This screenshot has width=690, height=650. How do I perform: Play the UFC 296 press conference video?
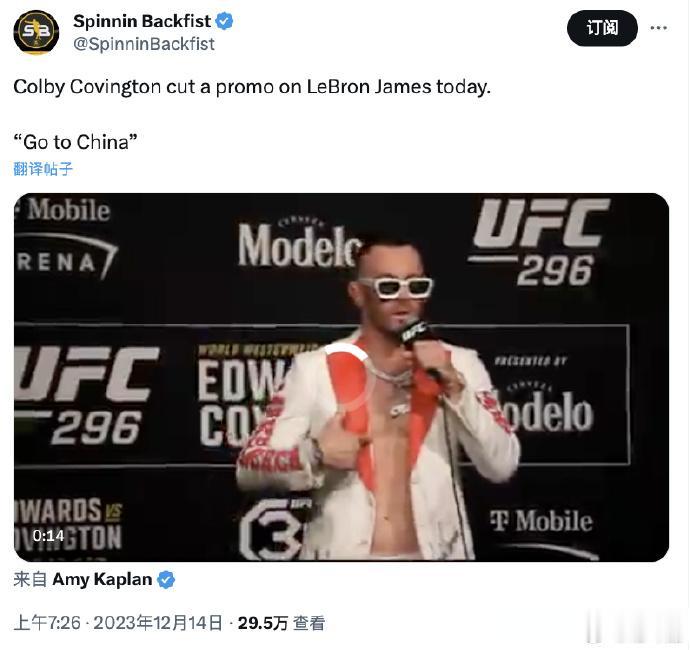[341, 377]
